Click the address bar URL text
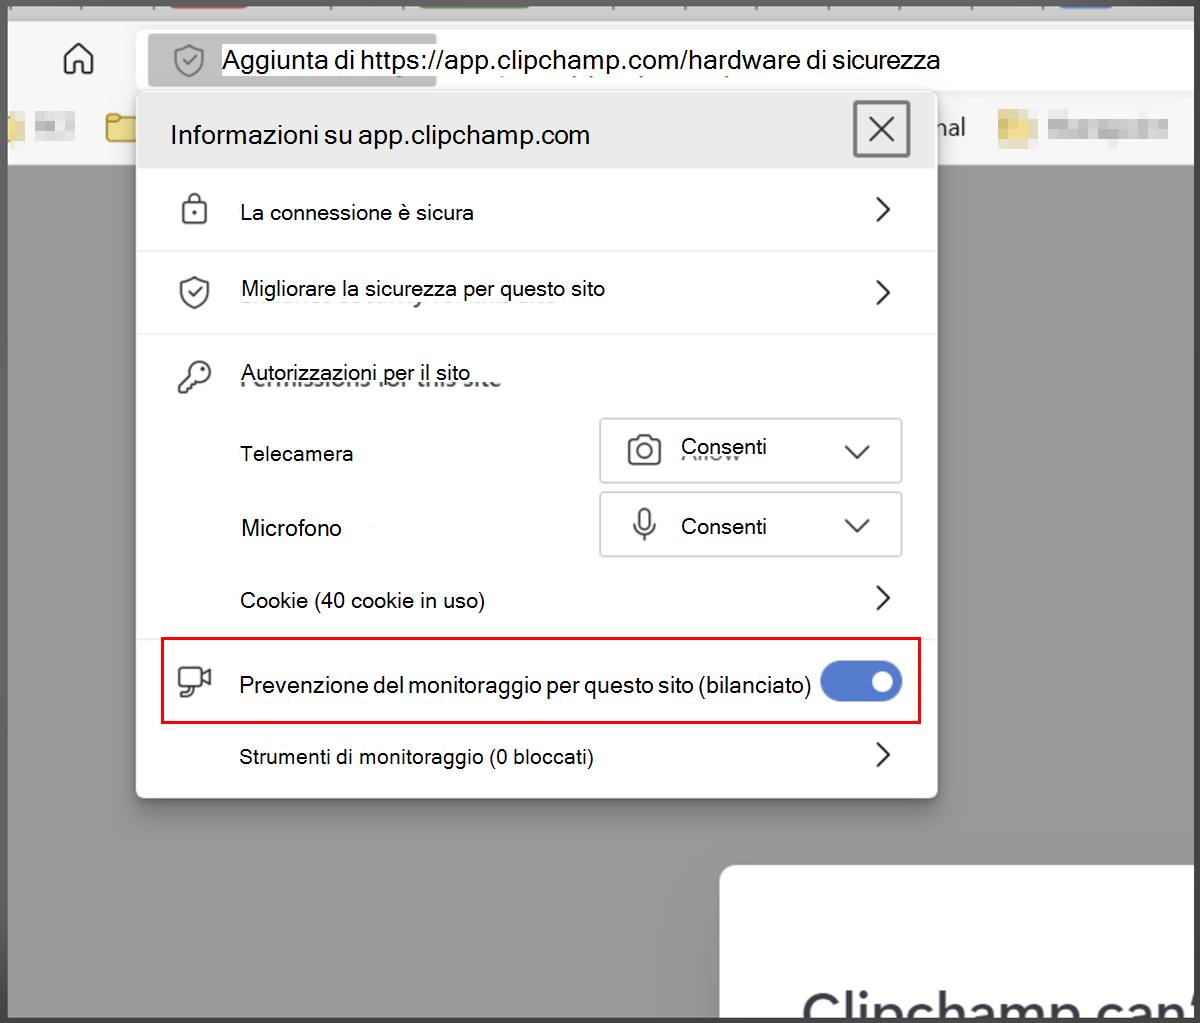 click(x=580, y=61)
